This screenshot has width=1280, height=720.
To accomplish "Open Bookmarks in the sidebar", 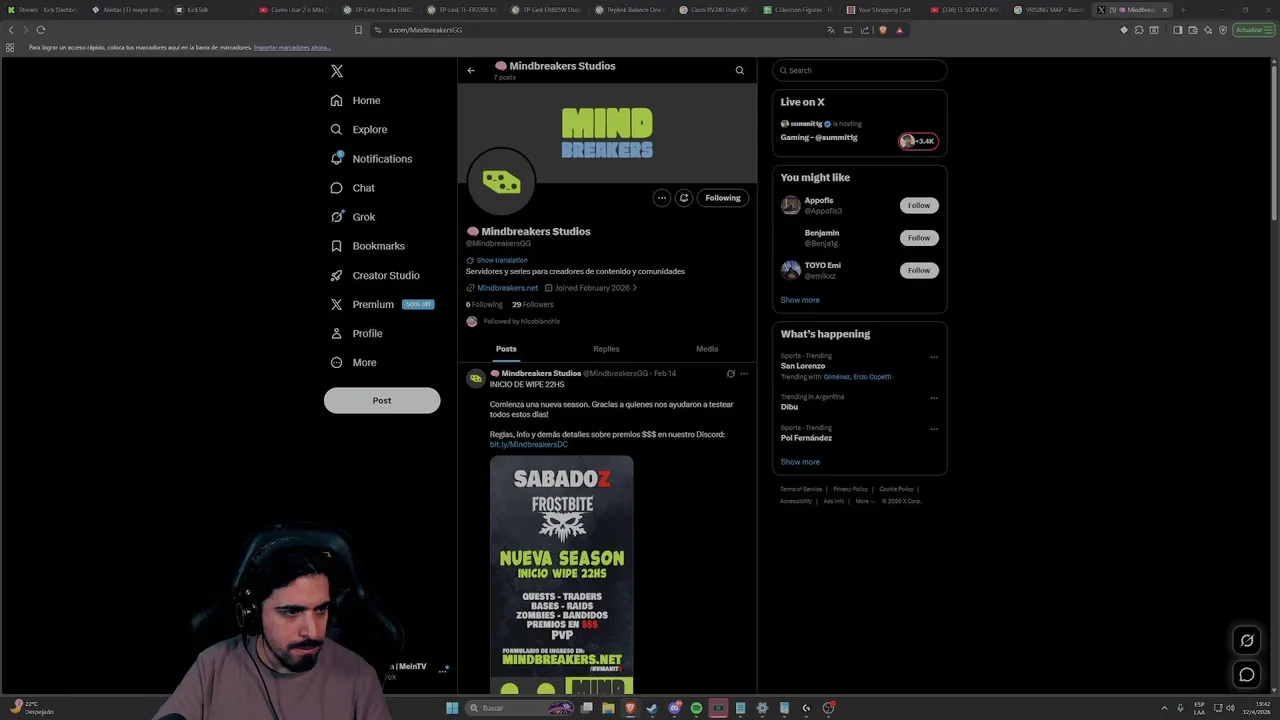I will click(367, 246).
